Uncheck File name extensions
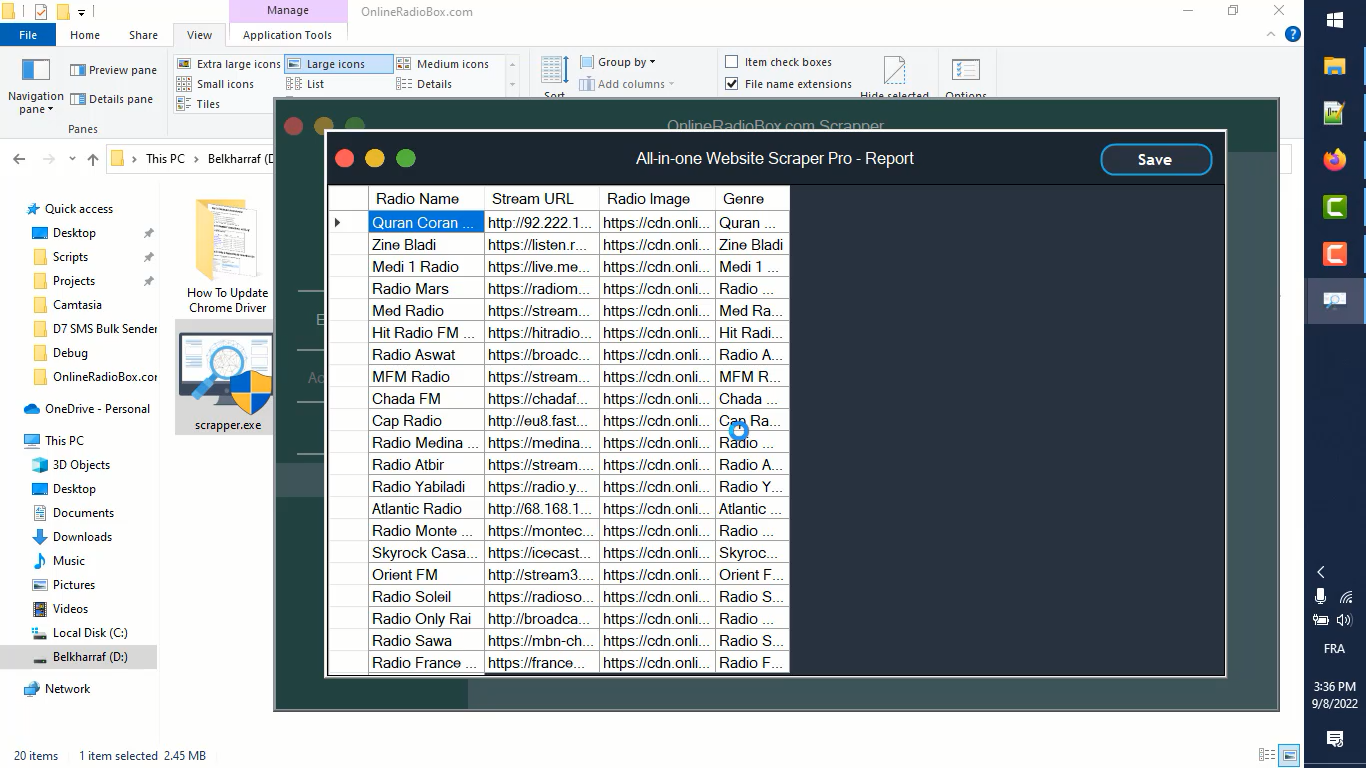 (789, 84)
